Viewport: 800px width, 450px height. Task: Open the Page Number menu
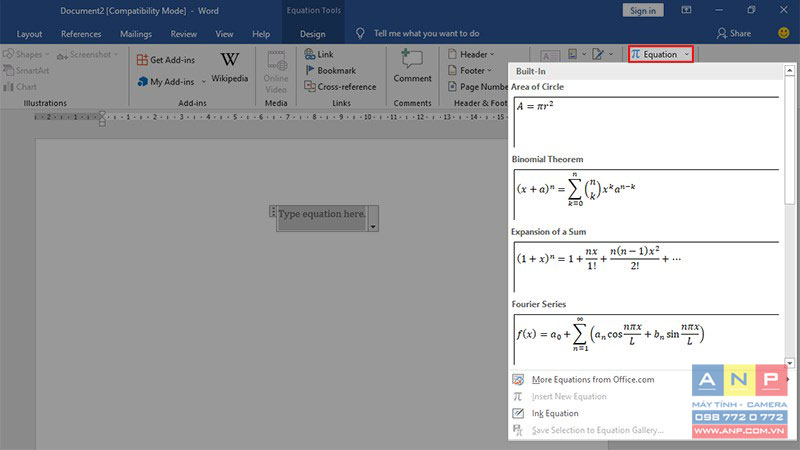tap(478, 87)
